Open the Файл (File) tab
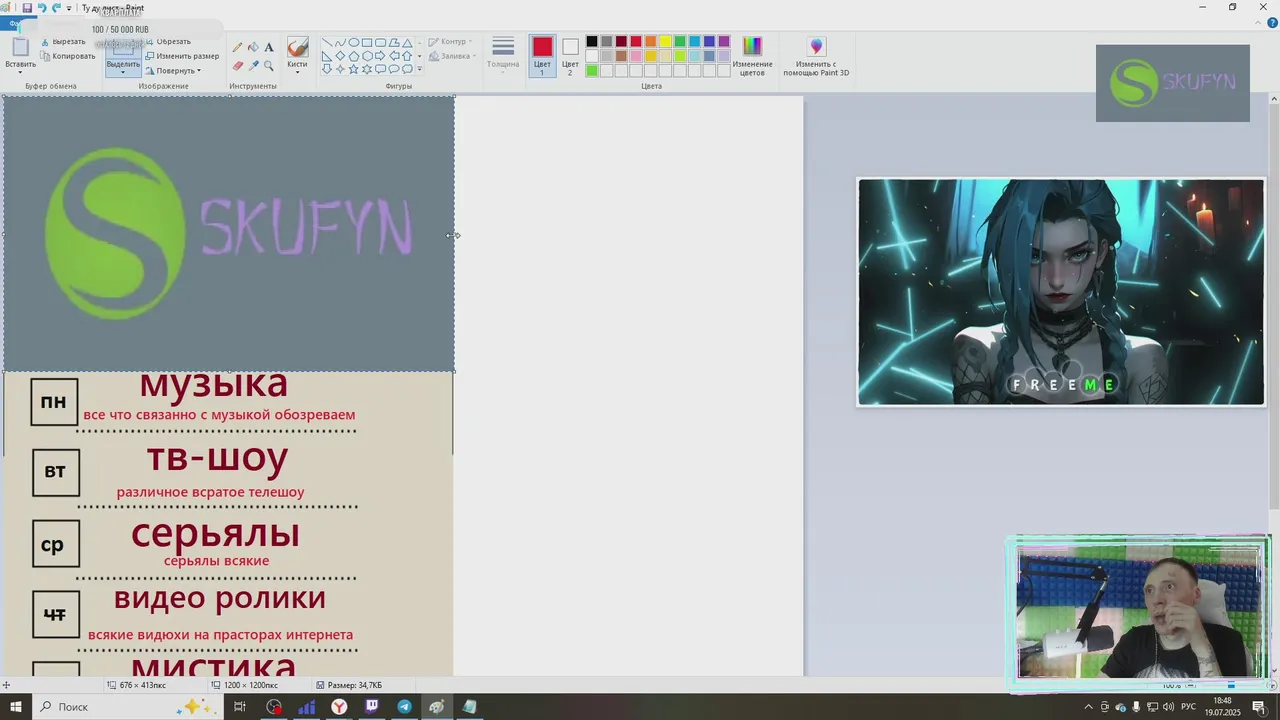 (16, 24)
